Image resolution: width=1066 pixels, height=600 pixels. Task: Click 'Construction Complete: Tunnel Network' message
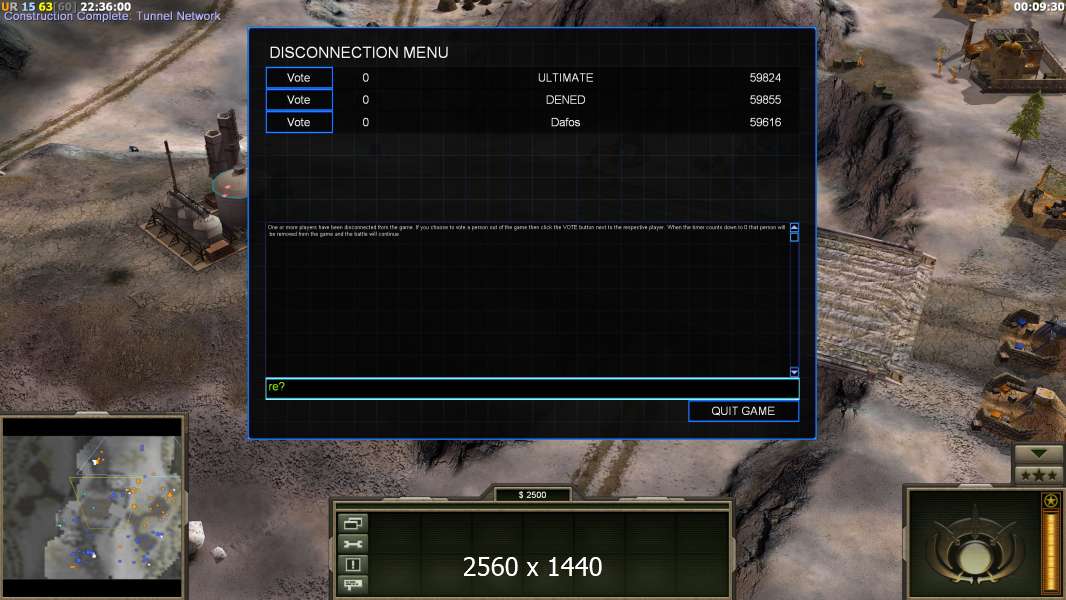pyautogui.click(x=112, y=16)
